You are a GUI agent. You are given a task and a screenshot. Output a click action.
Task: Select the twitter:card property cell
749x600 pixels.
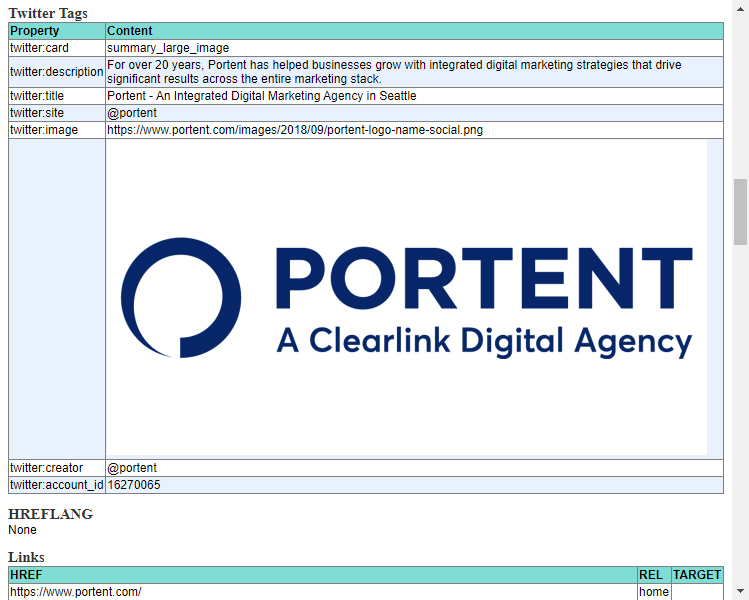(57, 48)
